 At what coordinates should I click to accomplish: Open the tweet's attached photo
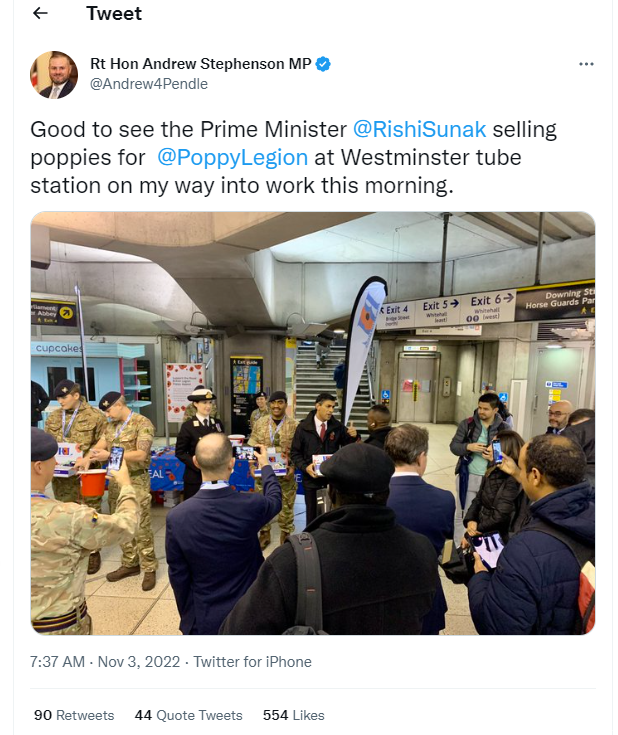pyautogui.click(x=313, y=423)
